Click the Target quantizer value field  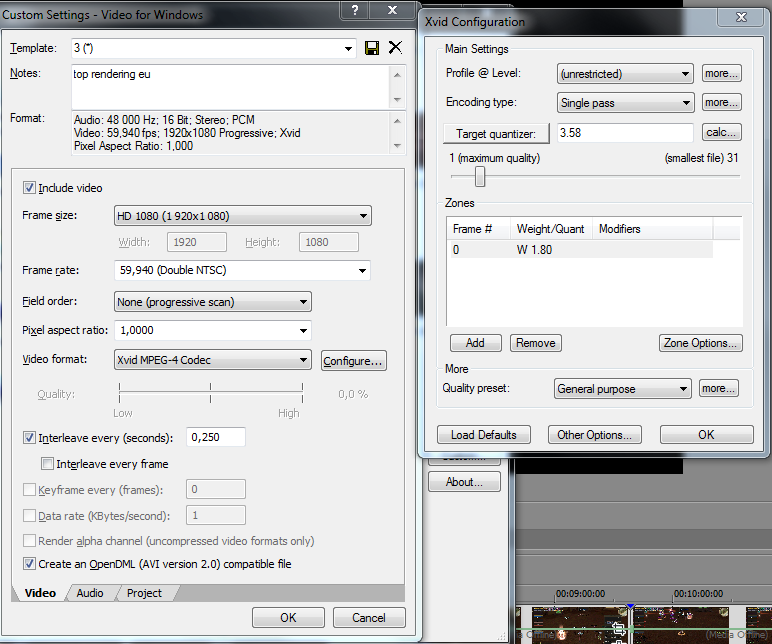(625, 133)
